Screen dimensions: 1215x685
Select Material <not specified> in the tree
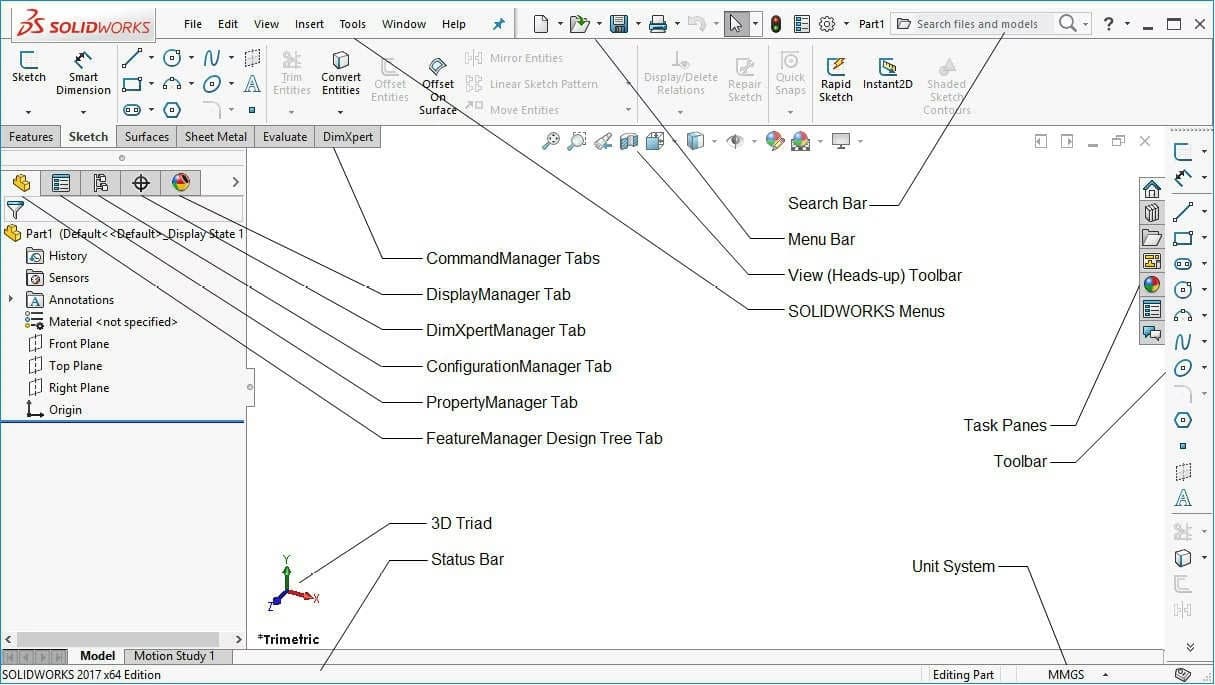101,321
